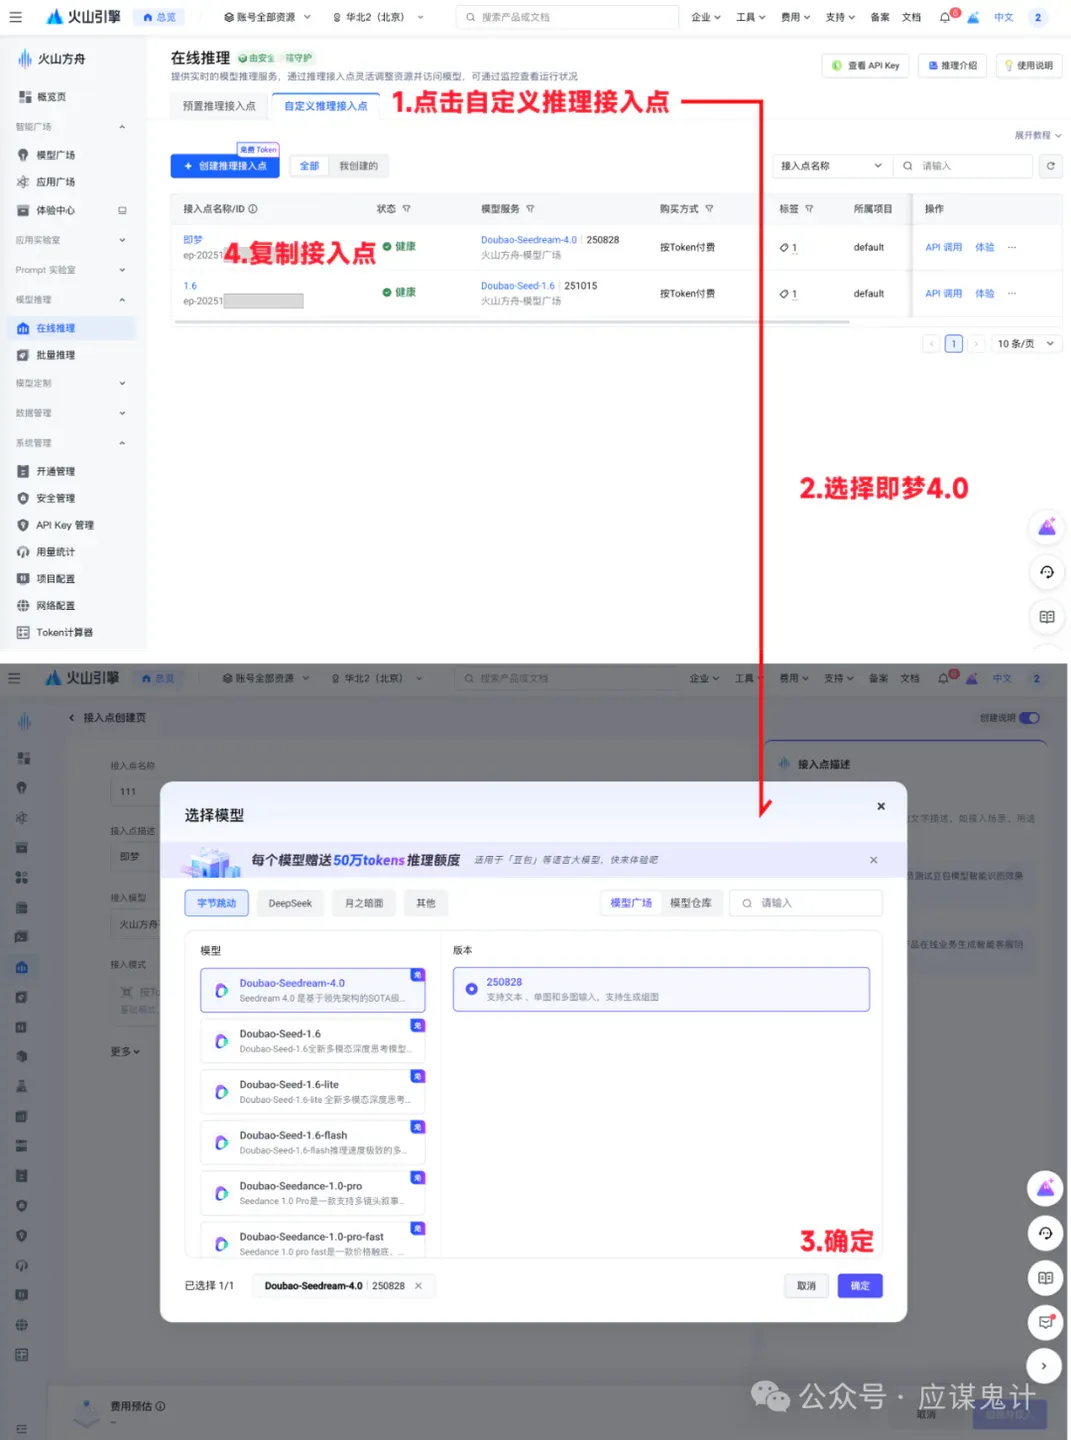Switch to 模型广场 in the dialog

point(631,903)
